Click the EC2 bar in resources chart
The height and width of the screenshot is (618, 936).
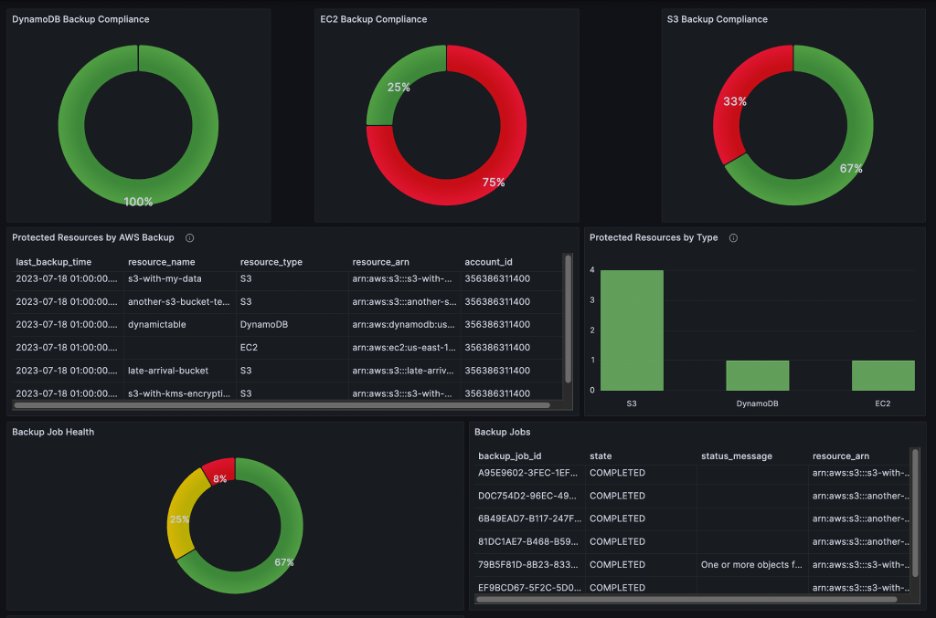[883, 376]
